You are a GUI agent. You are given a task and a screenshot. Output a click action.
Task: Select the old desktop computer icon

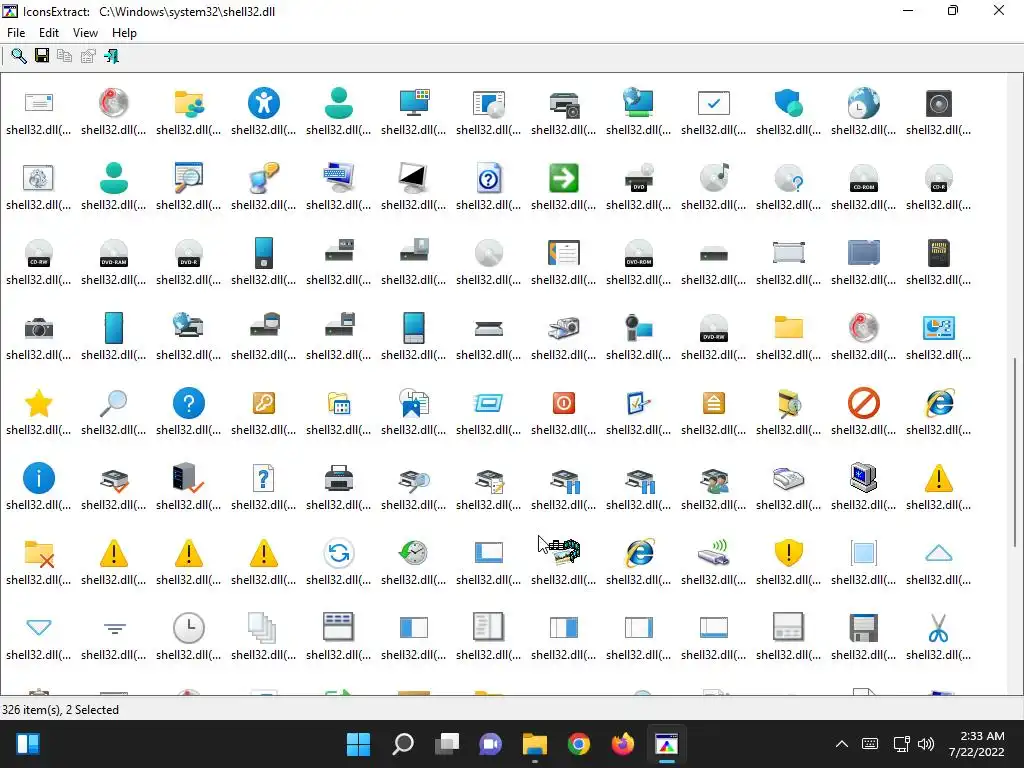click(x=863, y=478)
